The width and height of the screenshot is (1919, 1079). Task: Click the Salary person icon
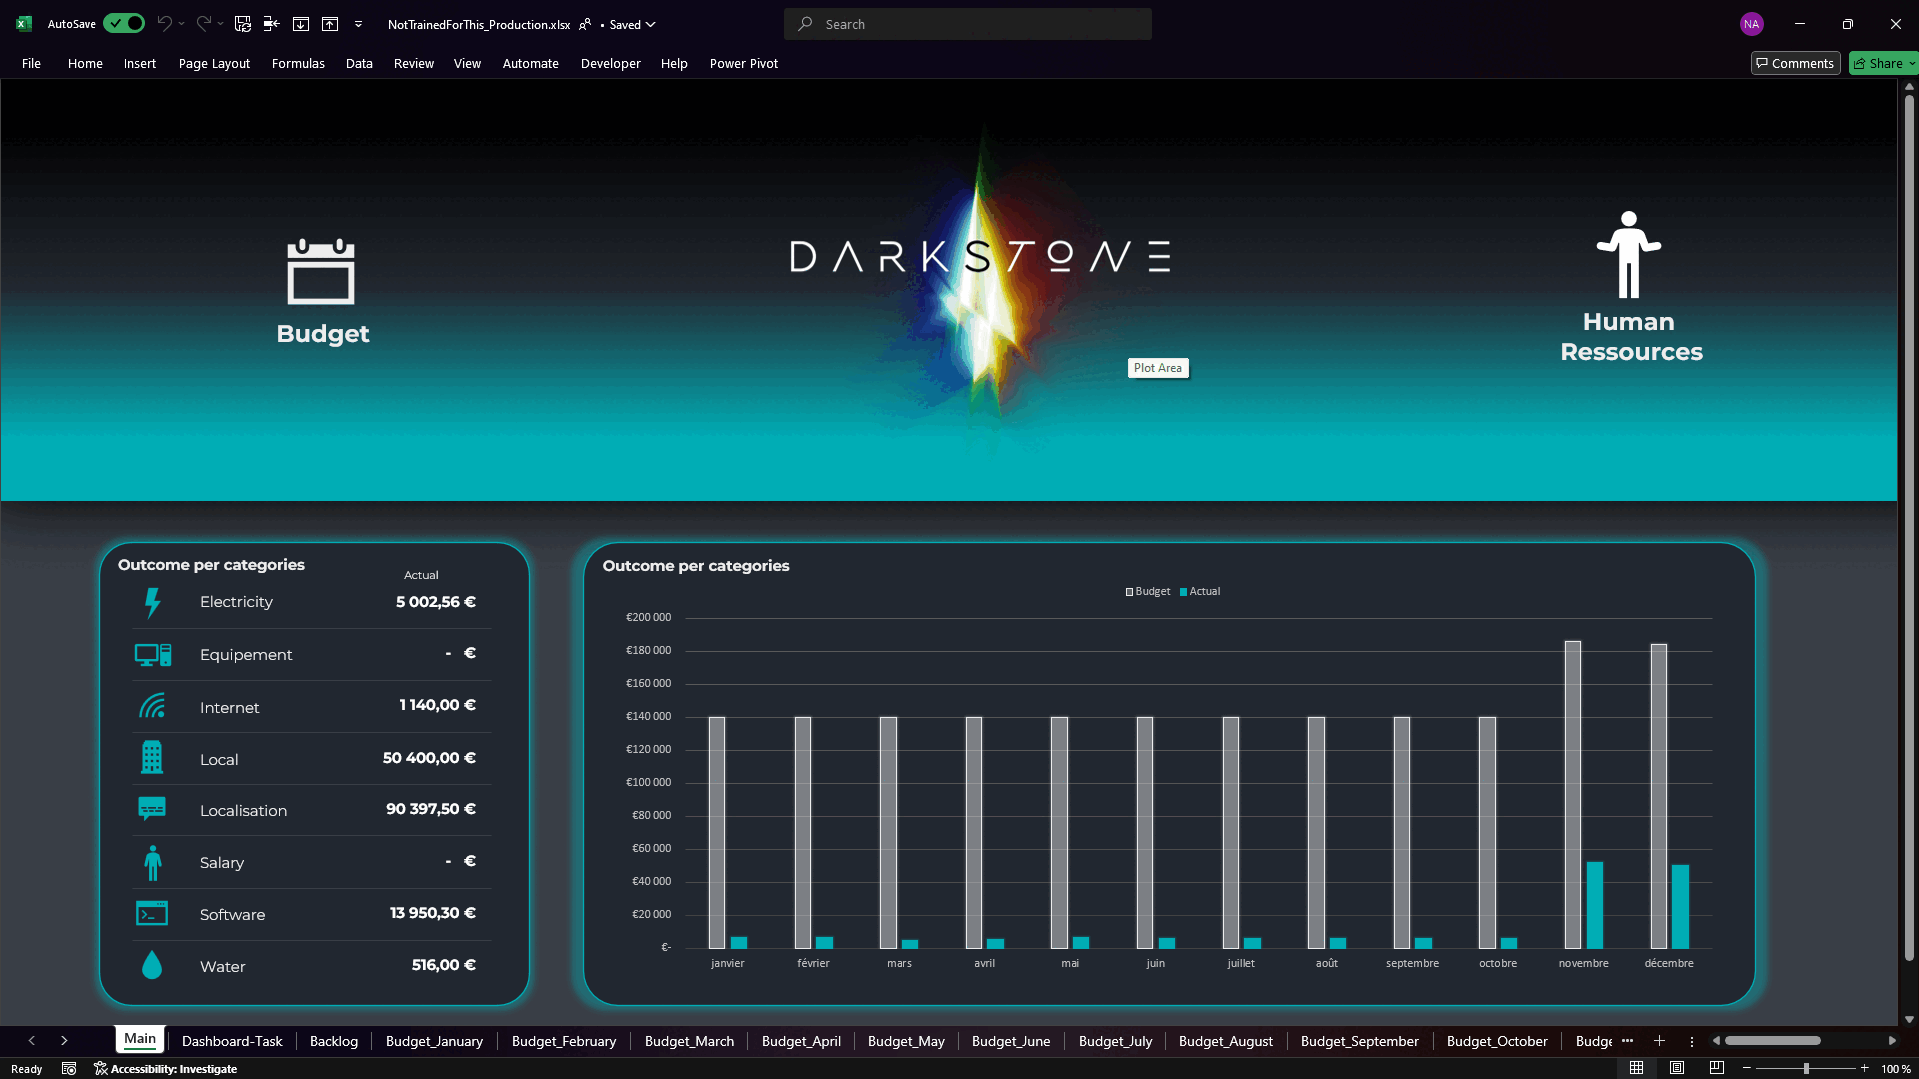(x=152, y=862)
